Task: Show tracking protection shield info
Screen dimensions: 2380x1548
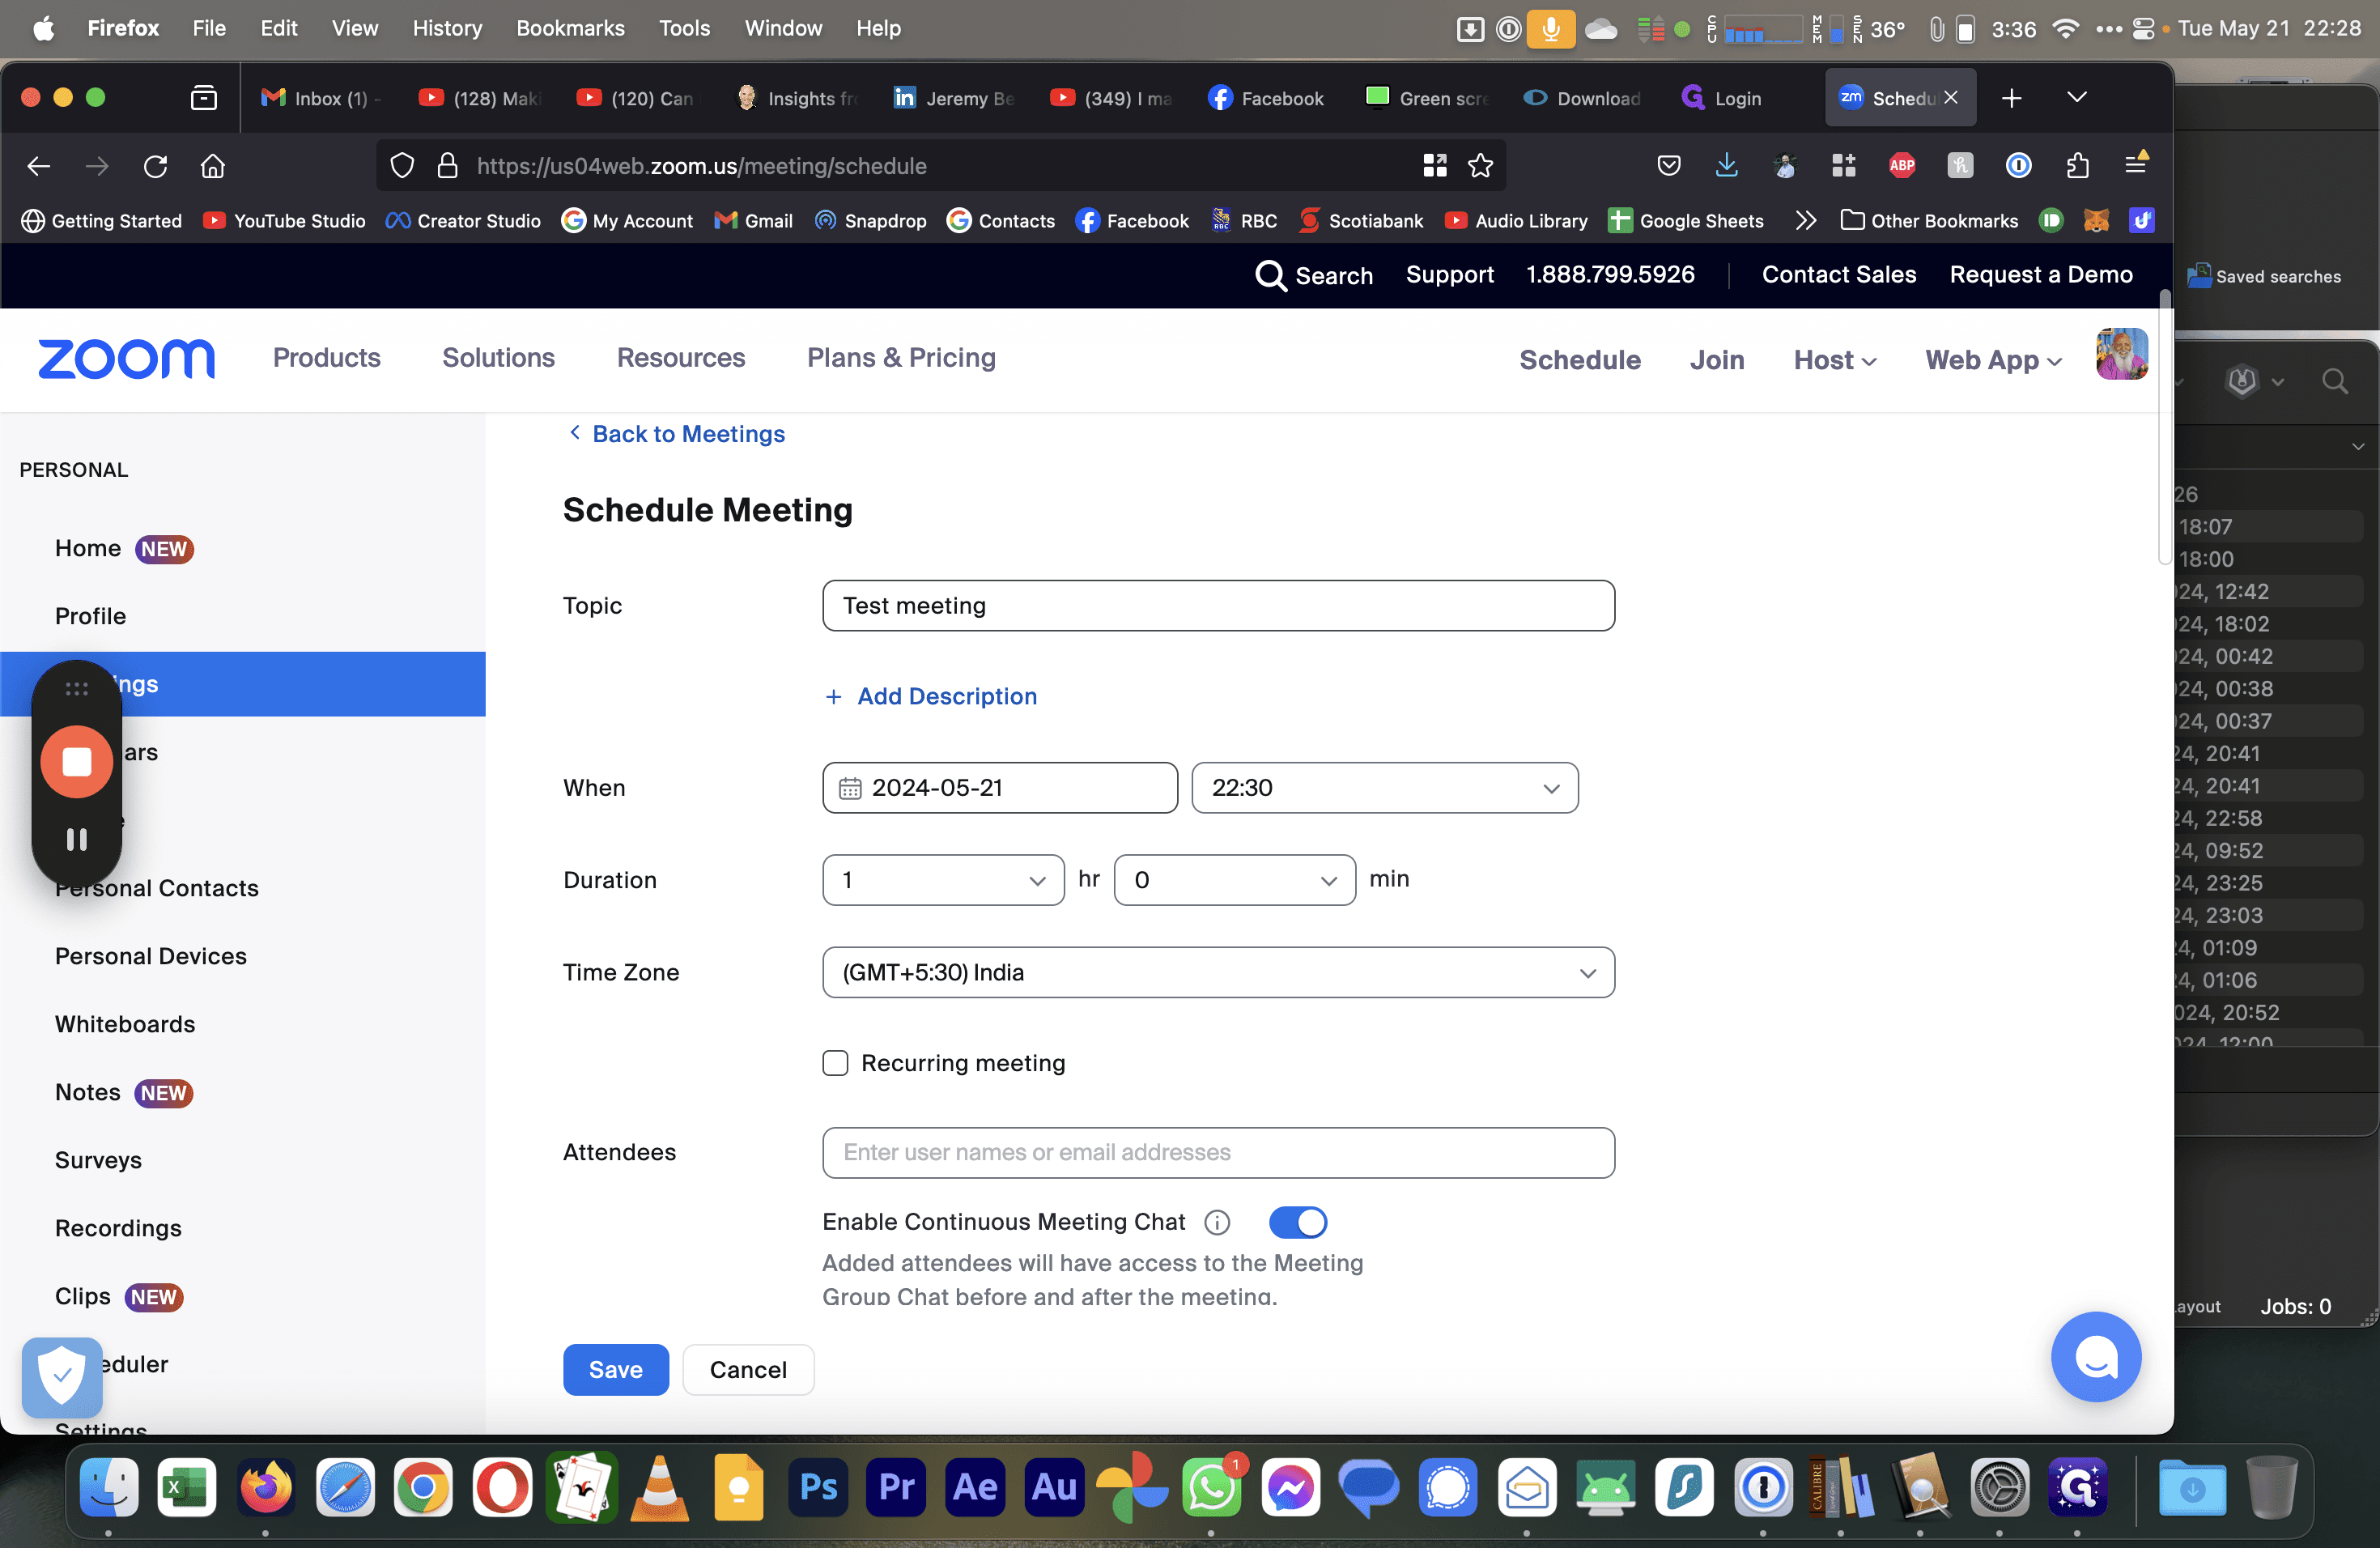Action: tap(402, 166)
